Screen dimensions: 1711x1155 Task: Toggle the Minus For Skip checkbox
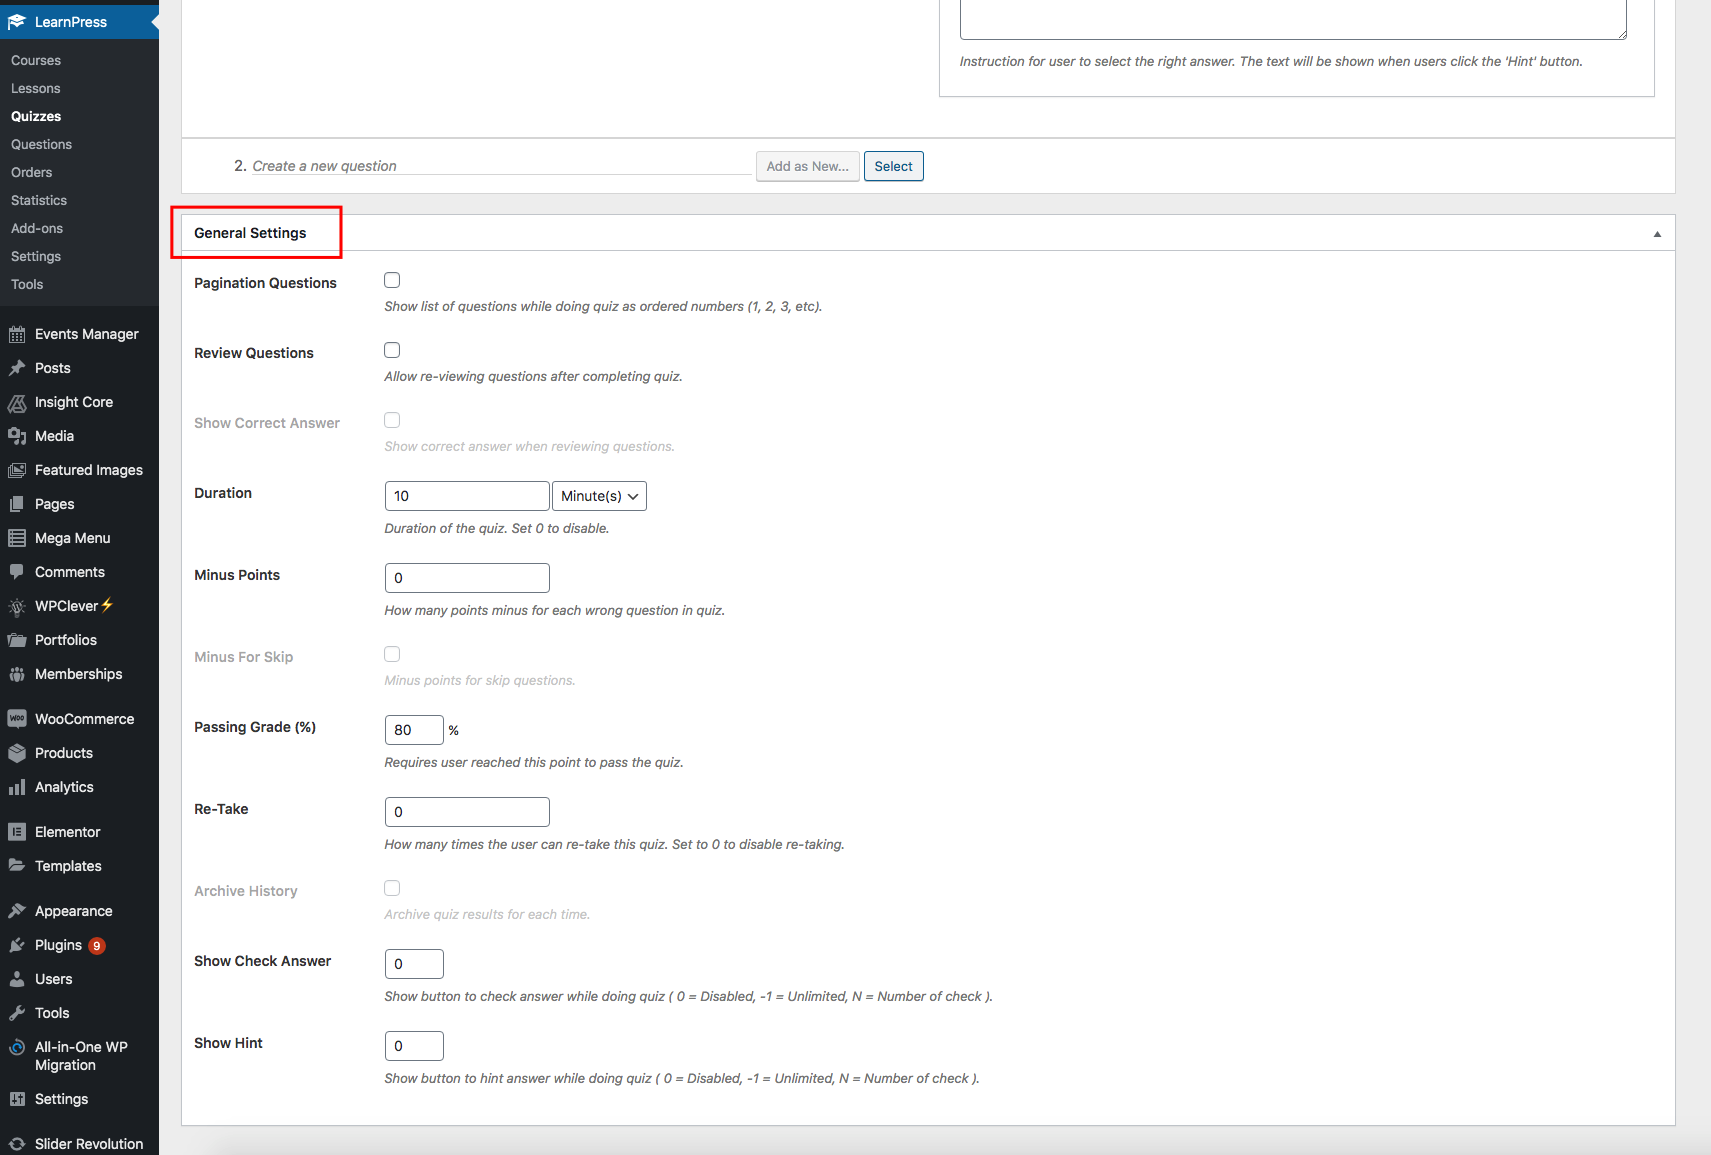click(392, 654)
